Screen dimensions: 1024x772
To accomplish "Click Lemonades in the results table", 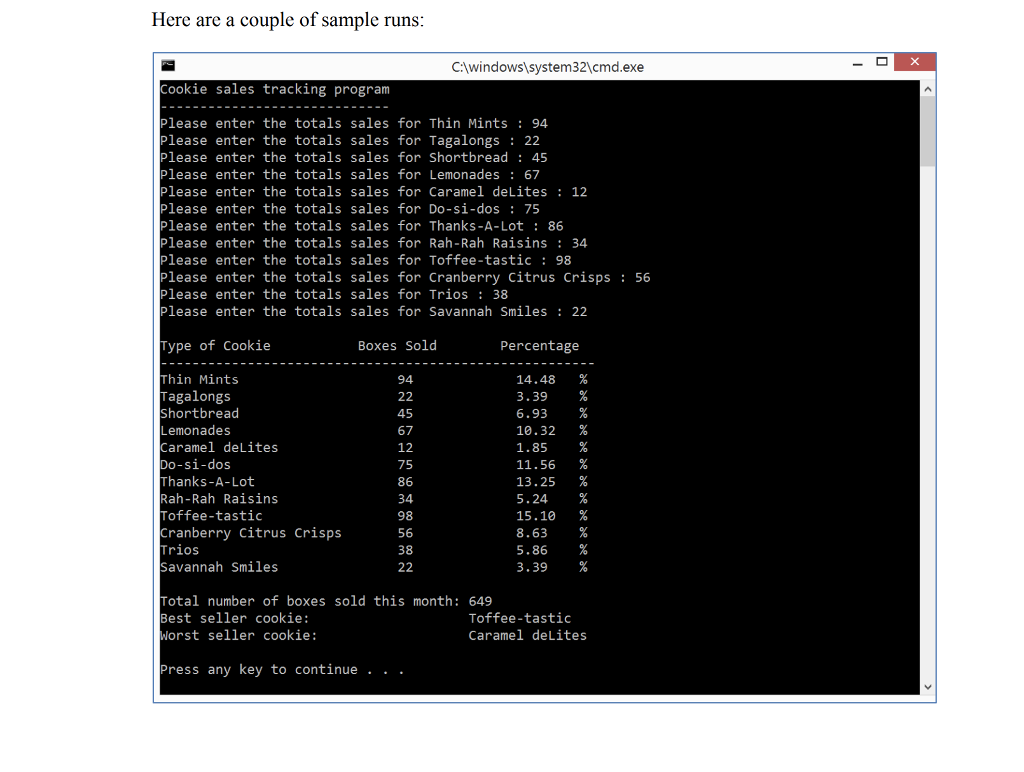I will tap(195, 430).
